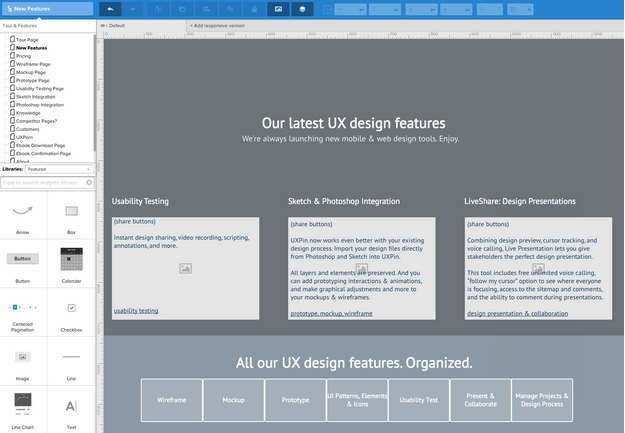Click the Prototype box on canvas

pos(295,400)
